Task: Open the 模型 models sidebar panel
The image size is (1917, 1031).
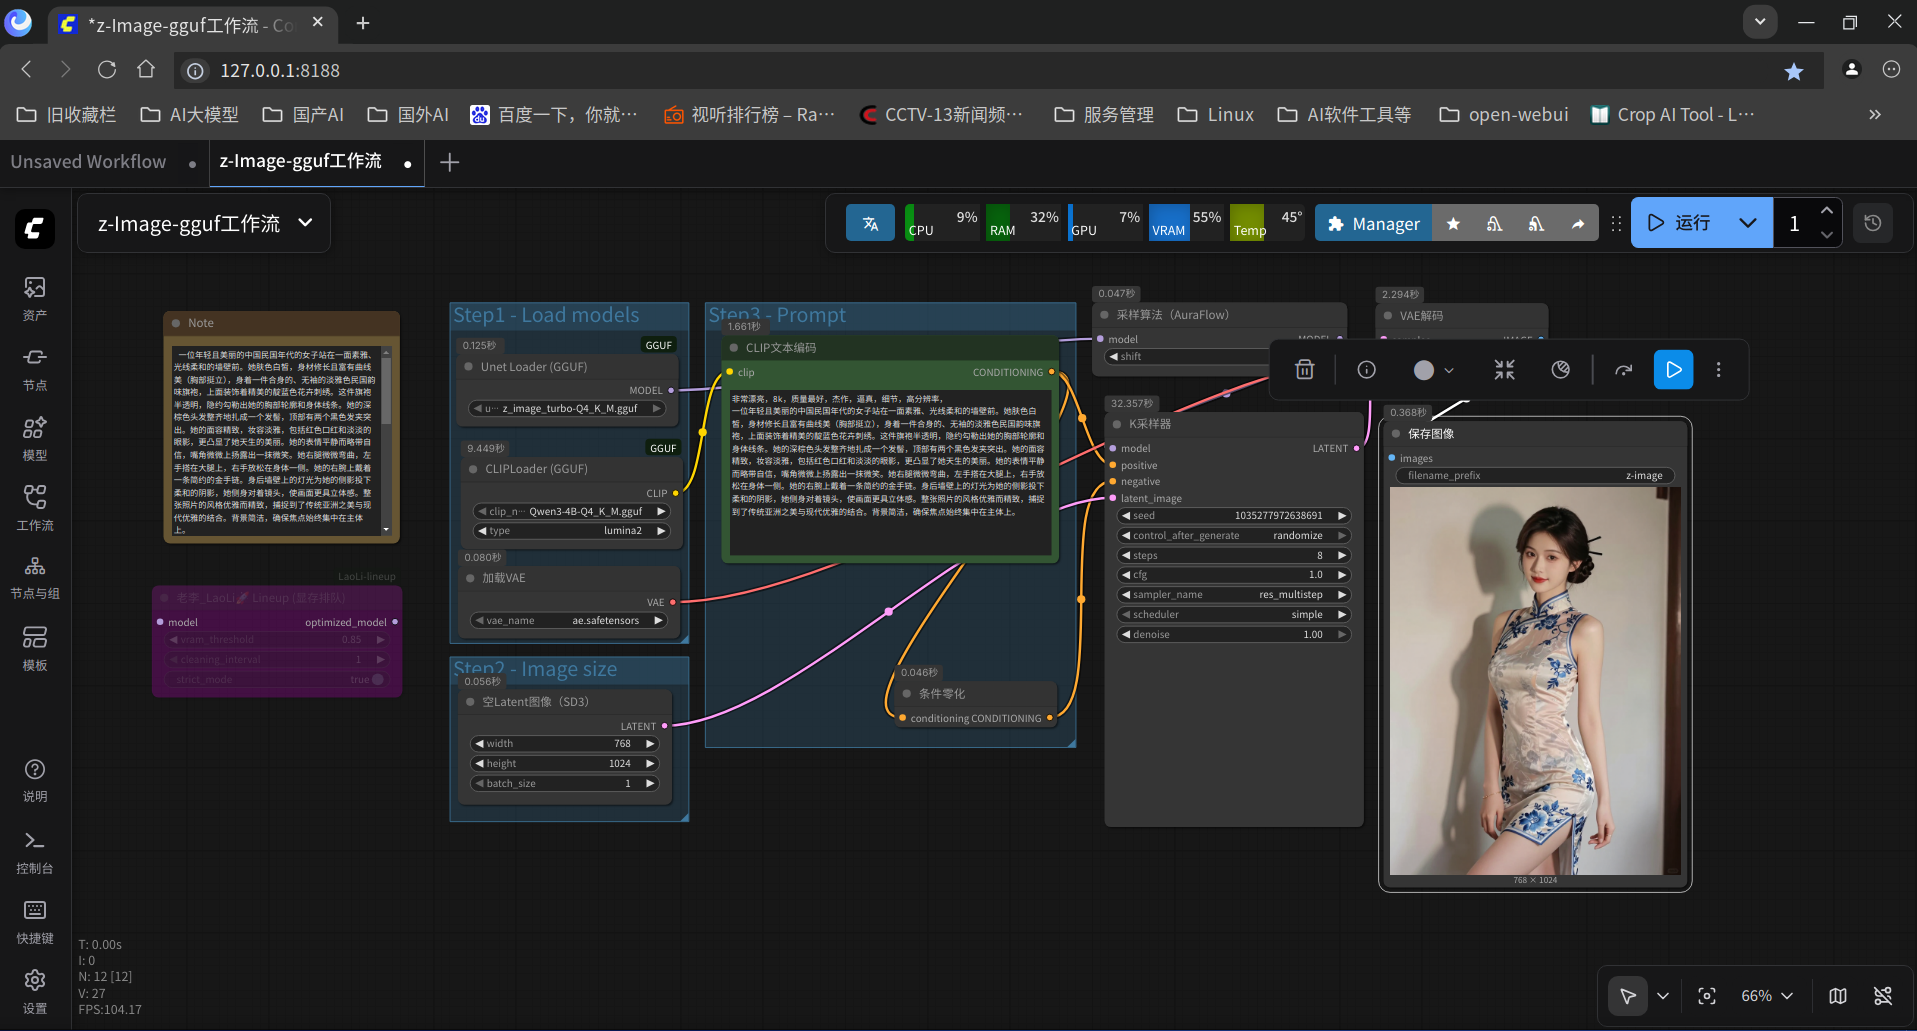Action: tap(35, 438)
